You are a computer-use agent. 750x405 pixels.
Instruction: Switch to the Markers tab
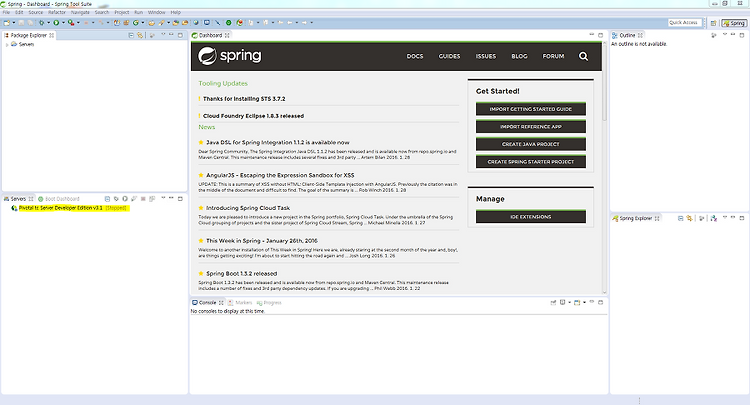click(x=240, y=303)
